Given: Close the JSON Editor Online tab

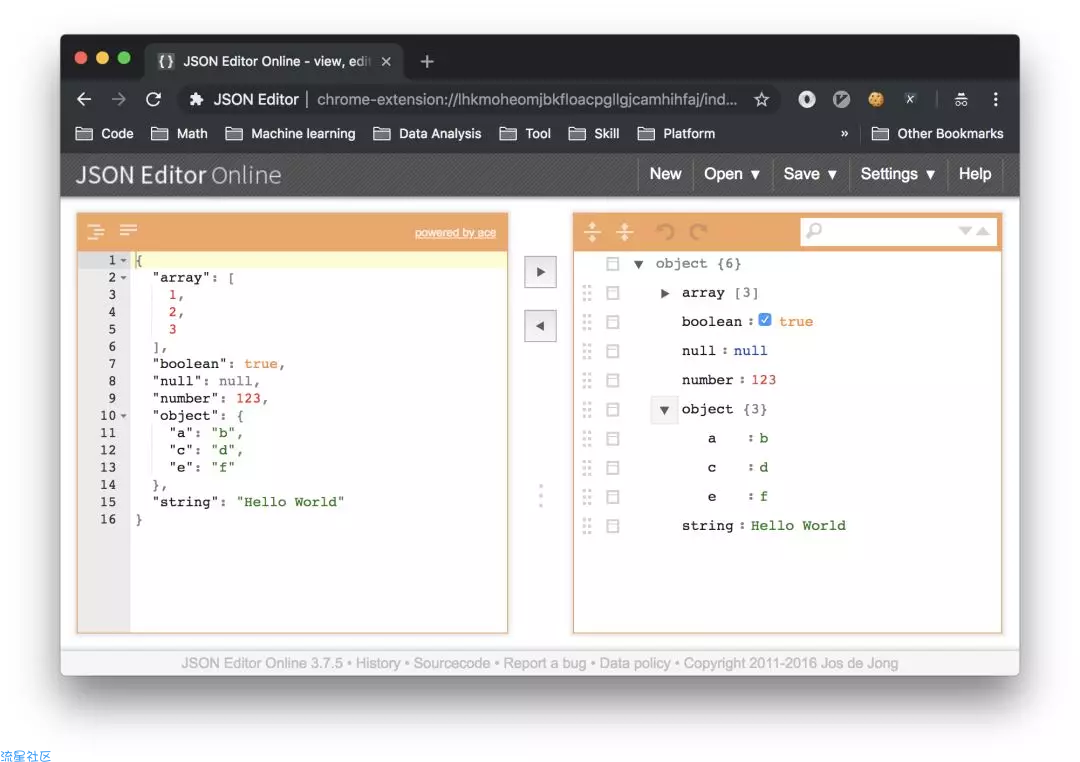Looking at the screenshot, I should [386, 61].
